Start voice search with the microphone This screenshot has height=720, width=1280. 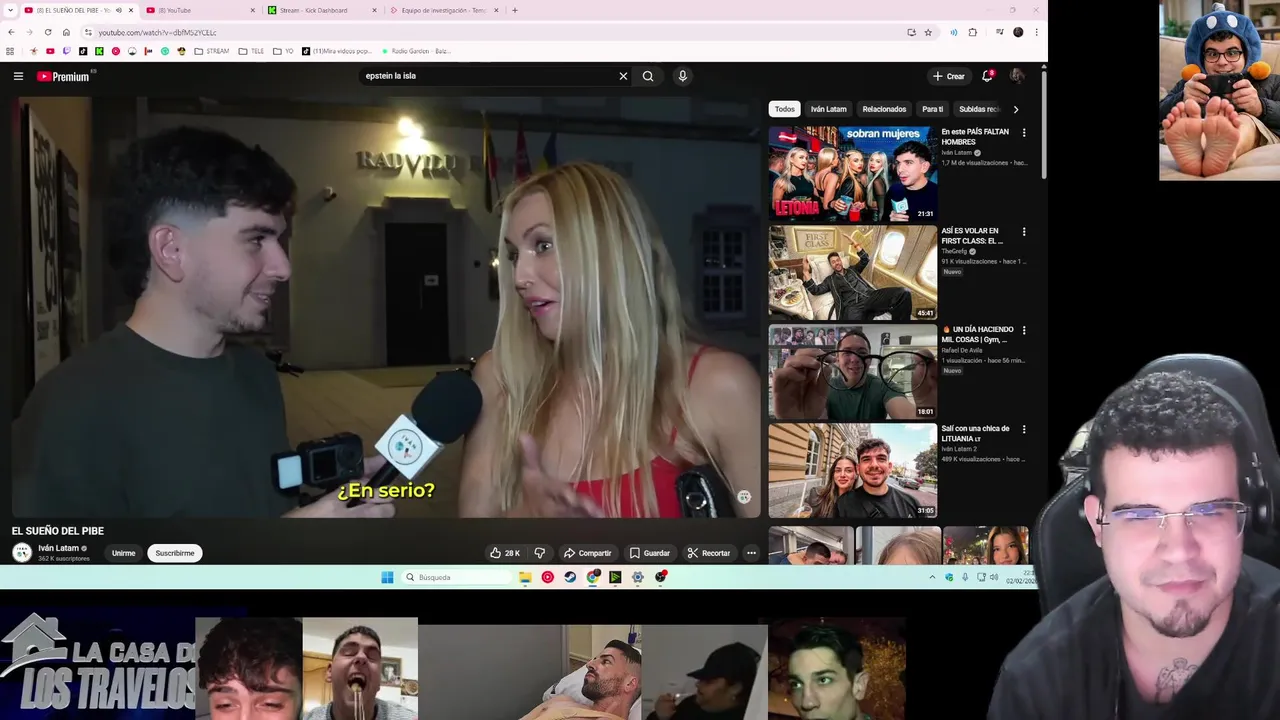(682, 76)
